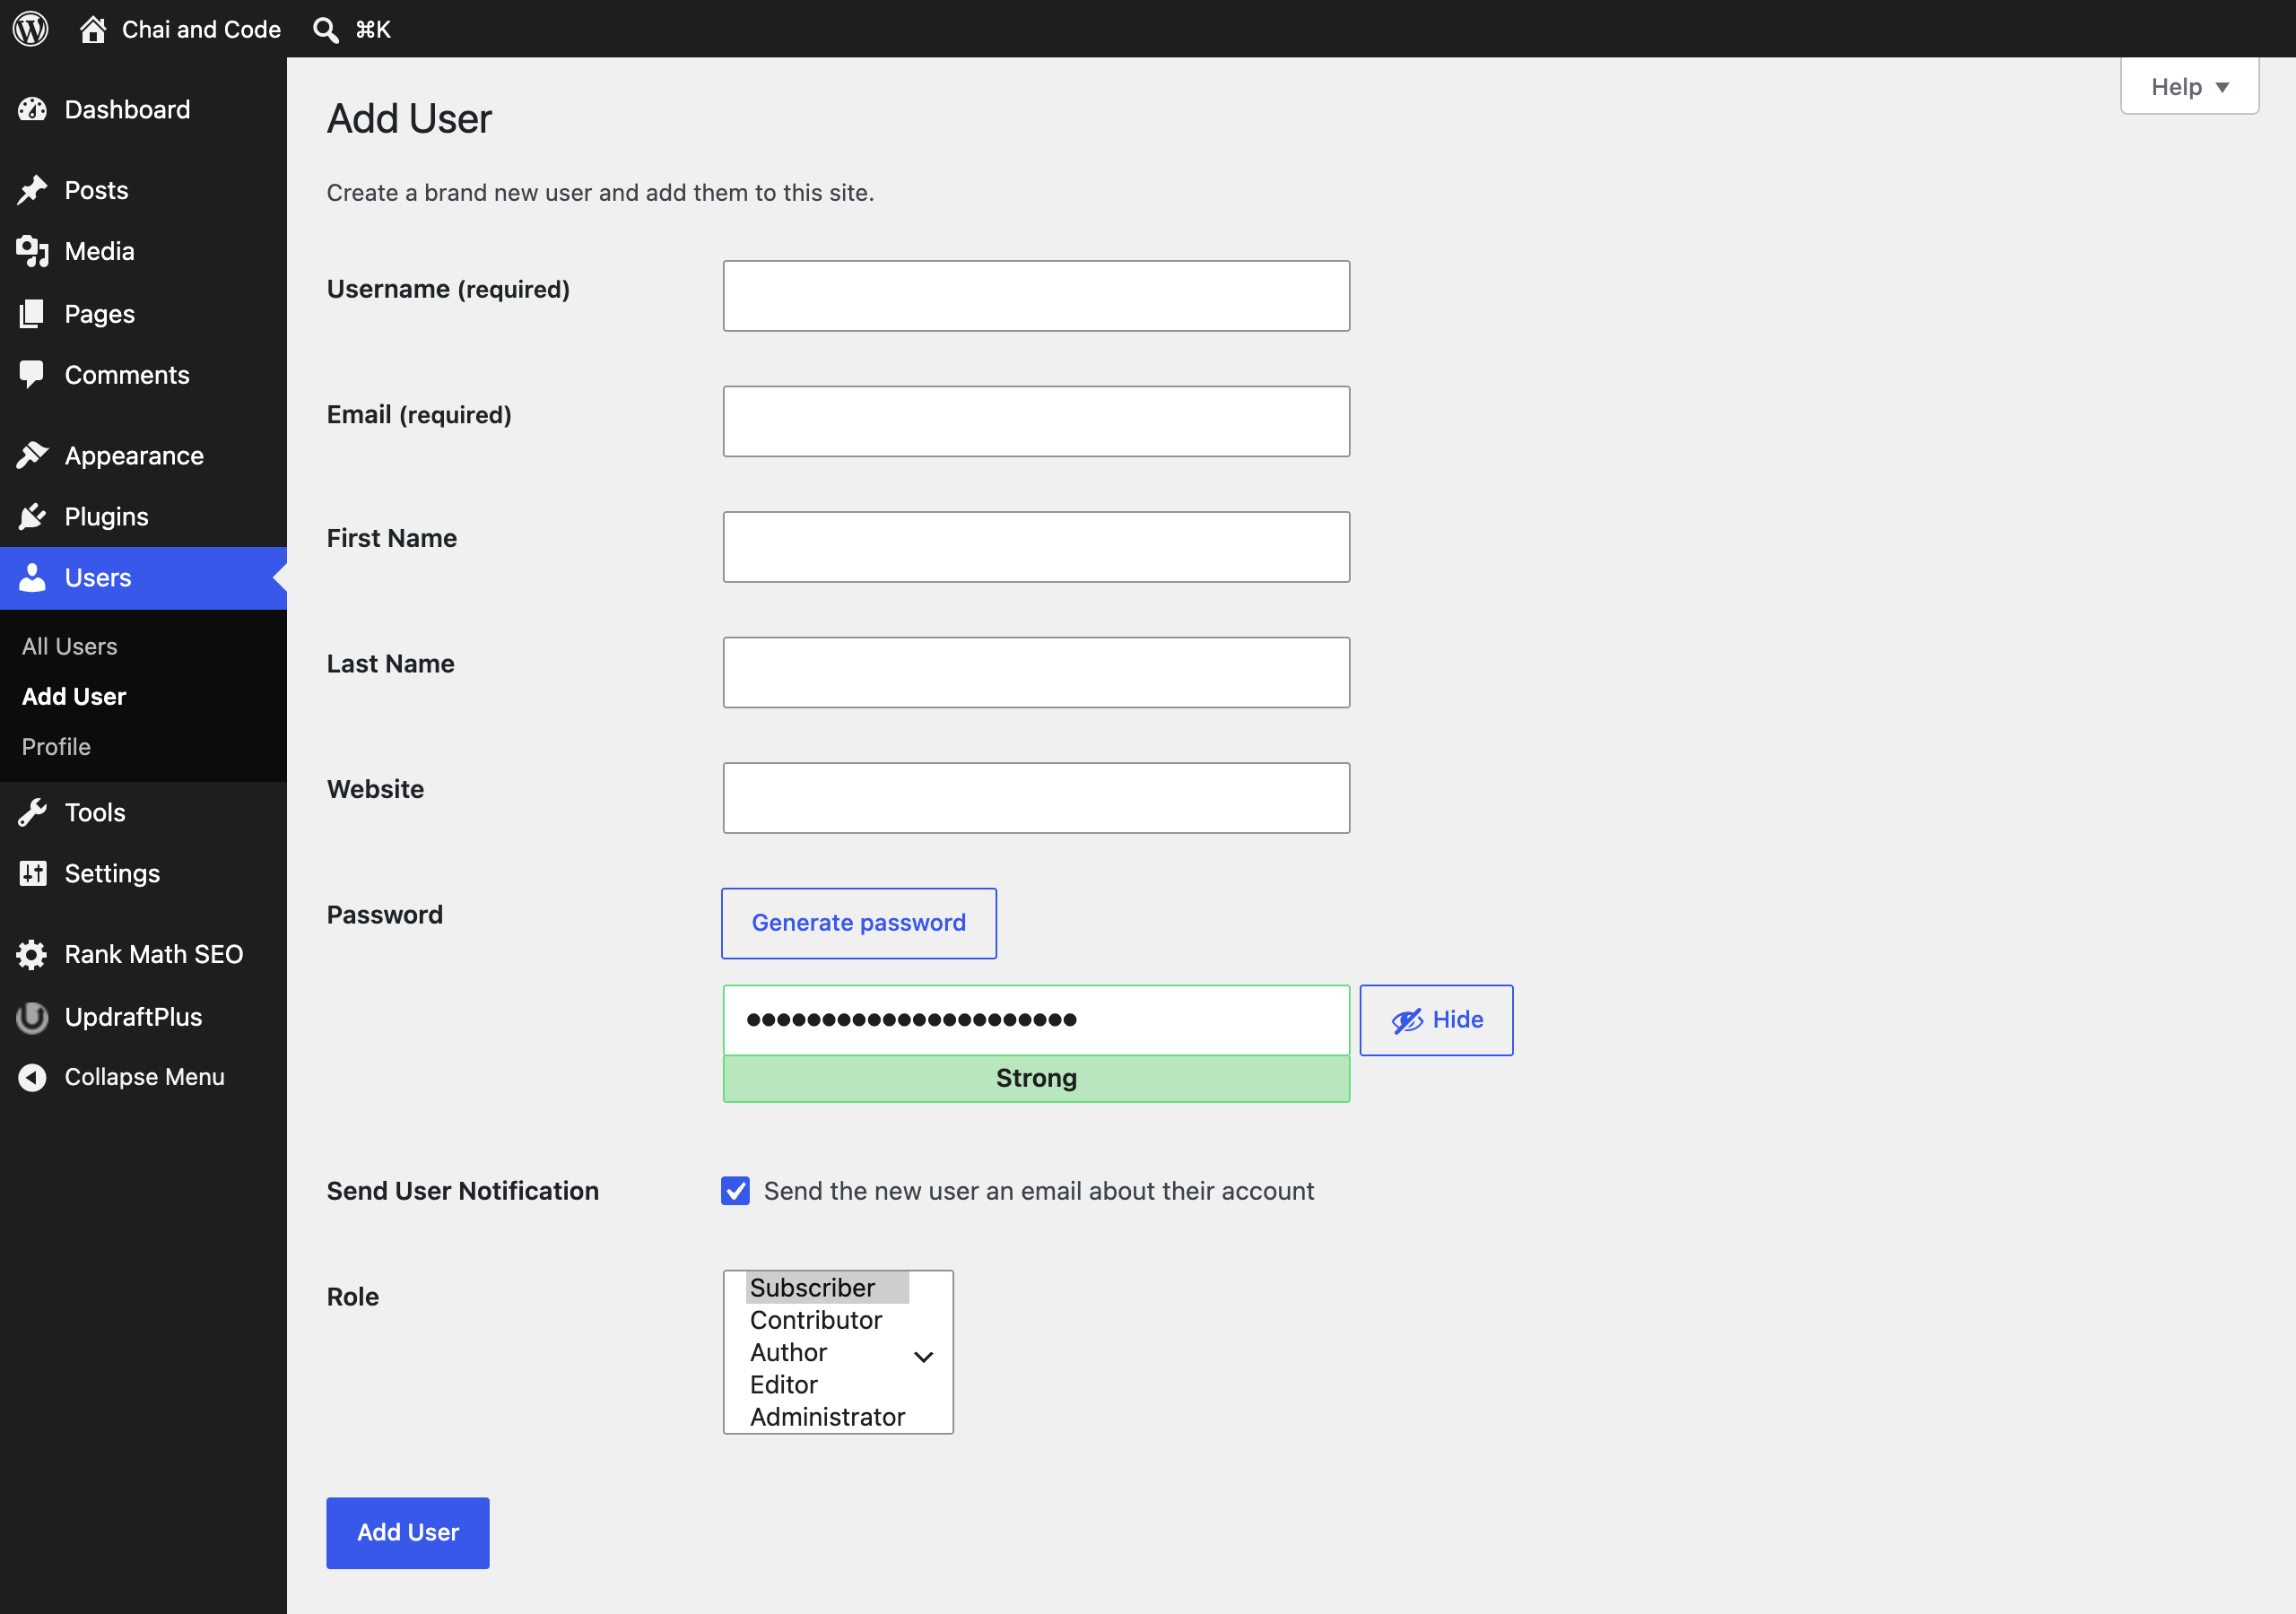Click the Users person icon
This screenshot has height=1614, width=2296.
coord(32,578)
